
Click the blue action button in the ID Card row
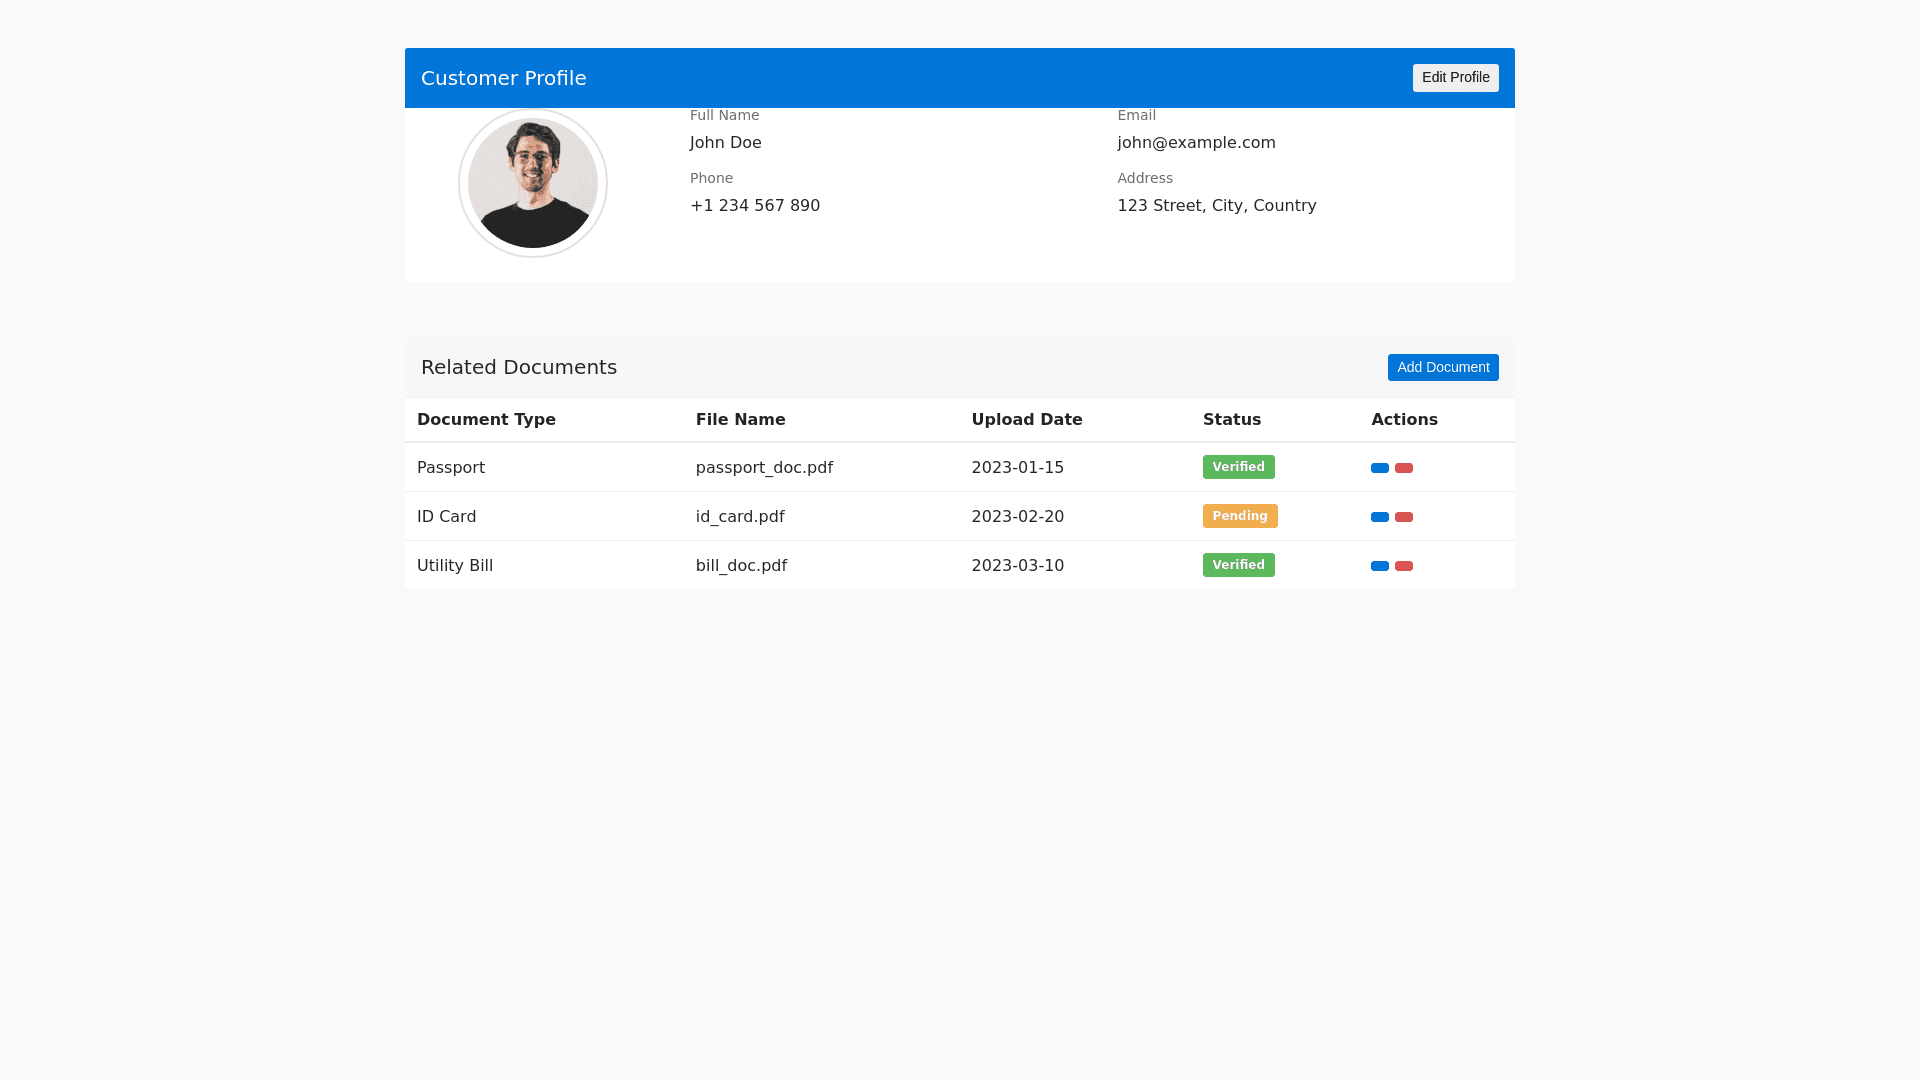pyautogui.click(x=1379, y=517)
